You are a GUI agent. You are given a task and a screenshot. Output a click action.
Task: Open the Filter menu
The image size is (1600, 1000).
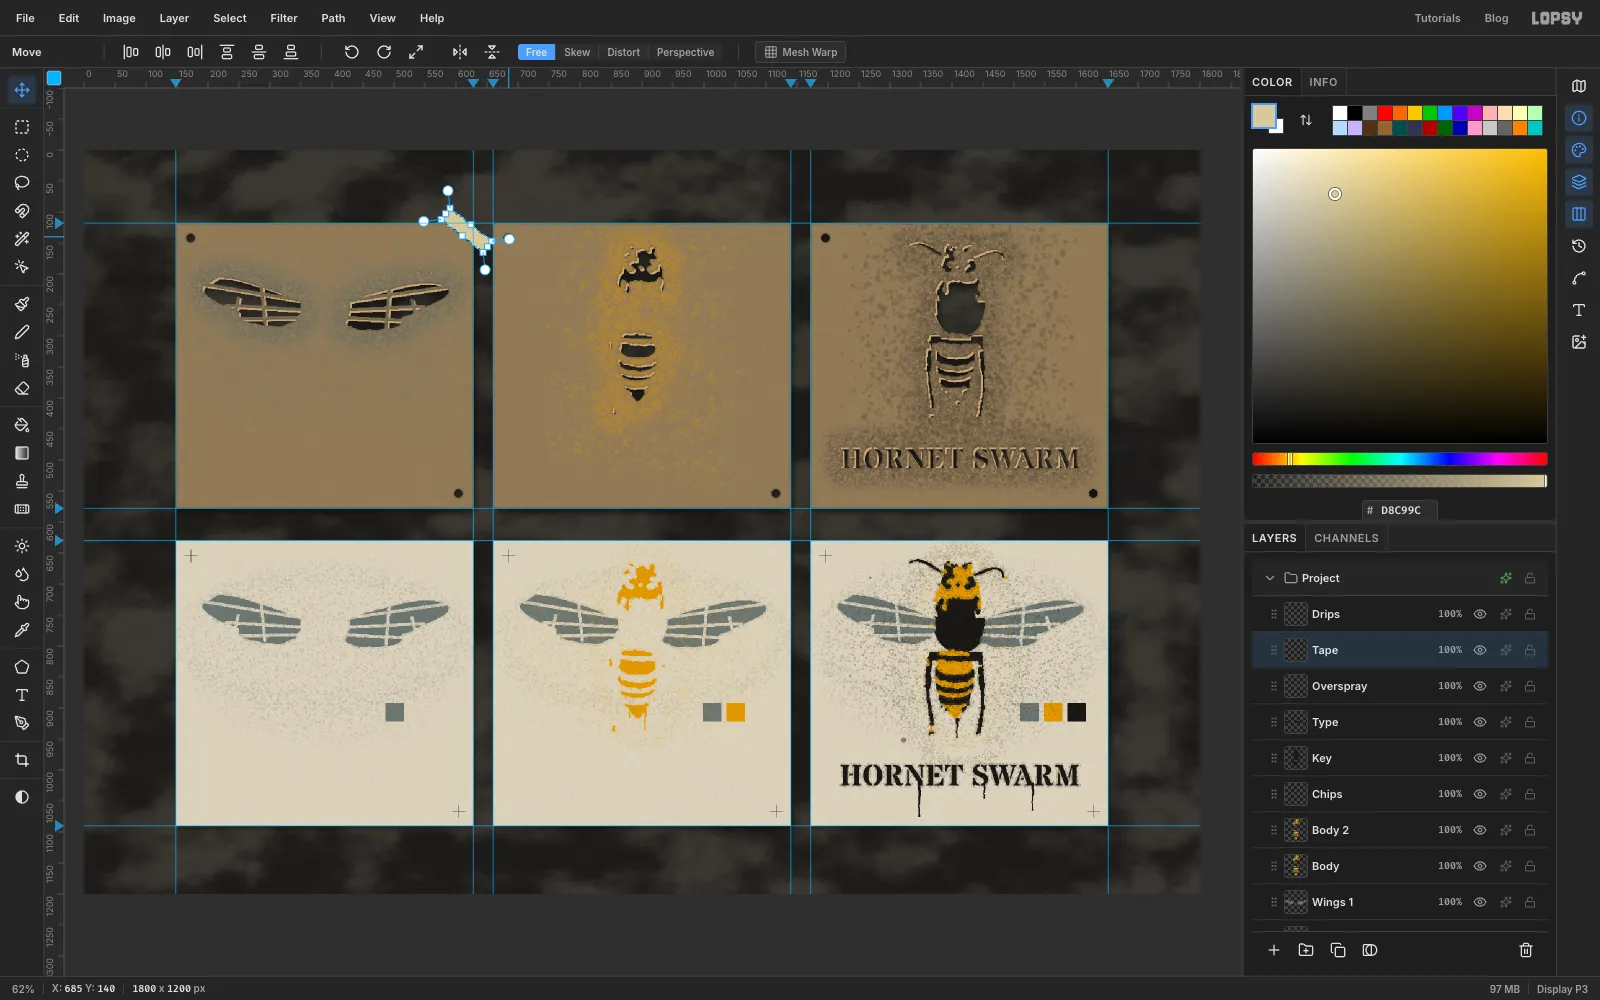point(284,18)
